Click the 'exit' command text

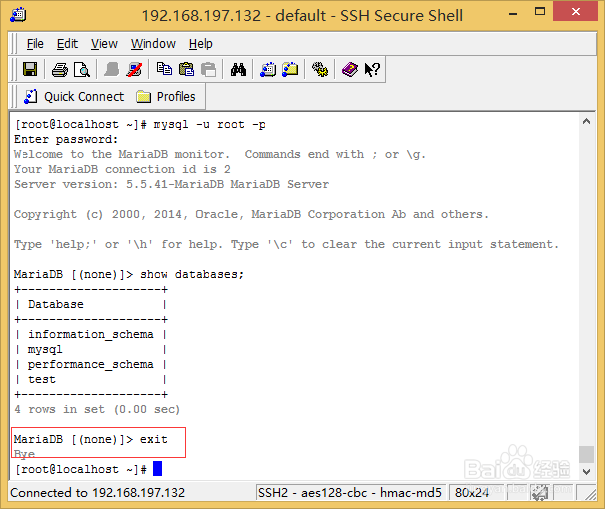pos(154,439)
